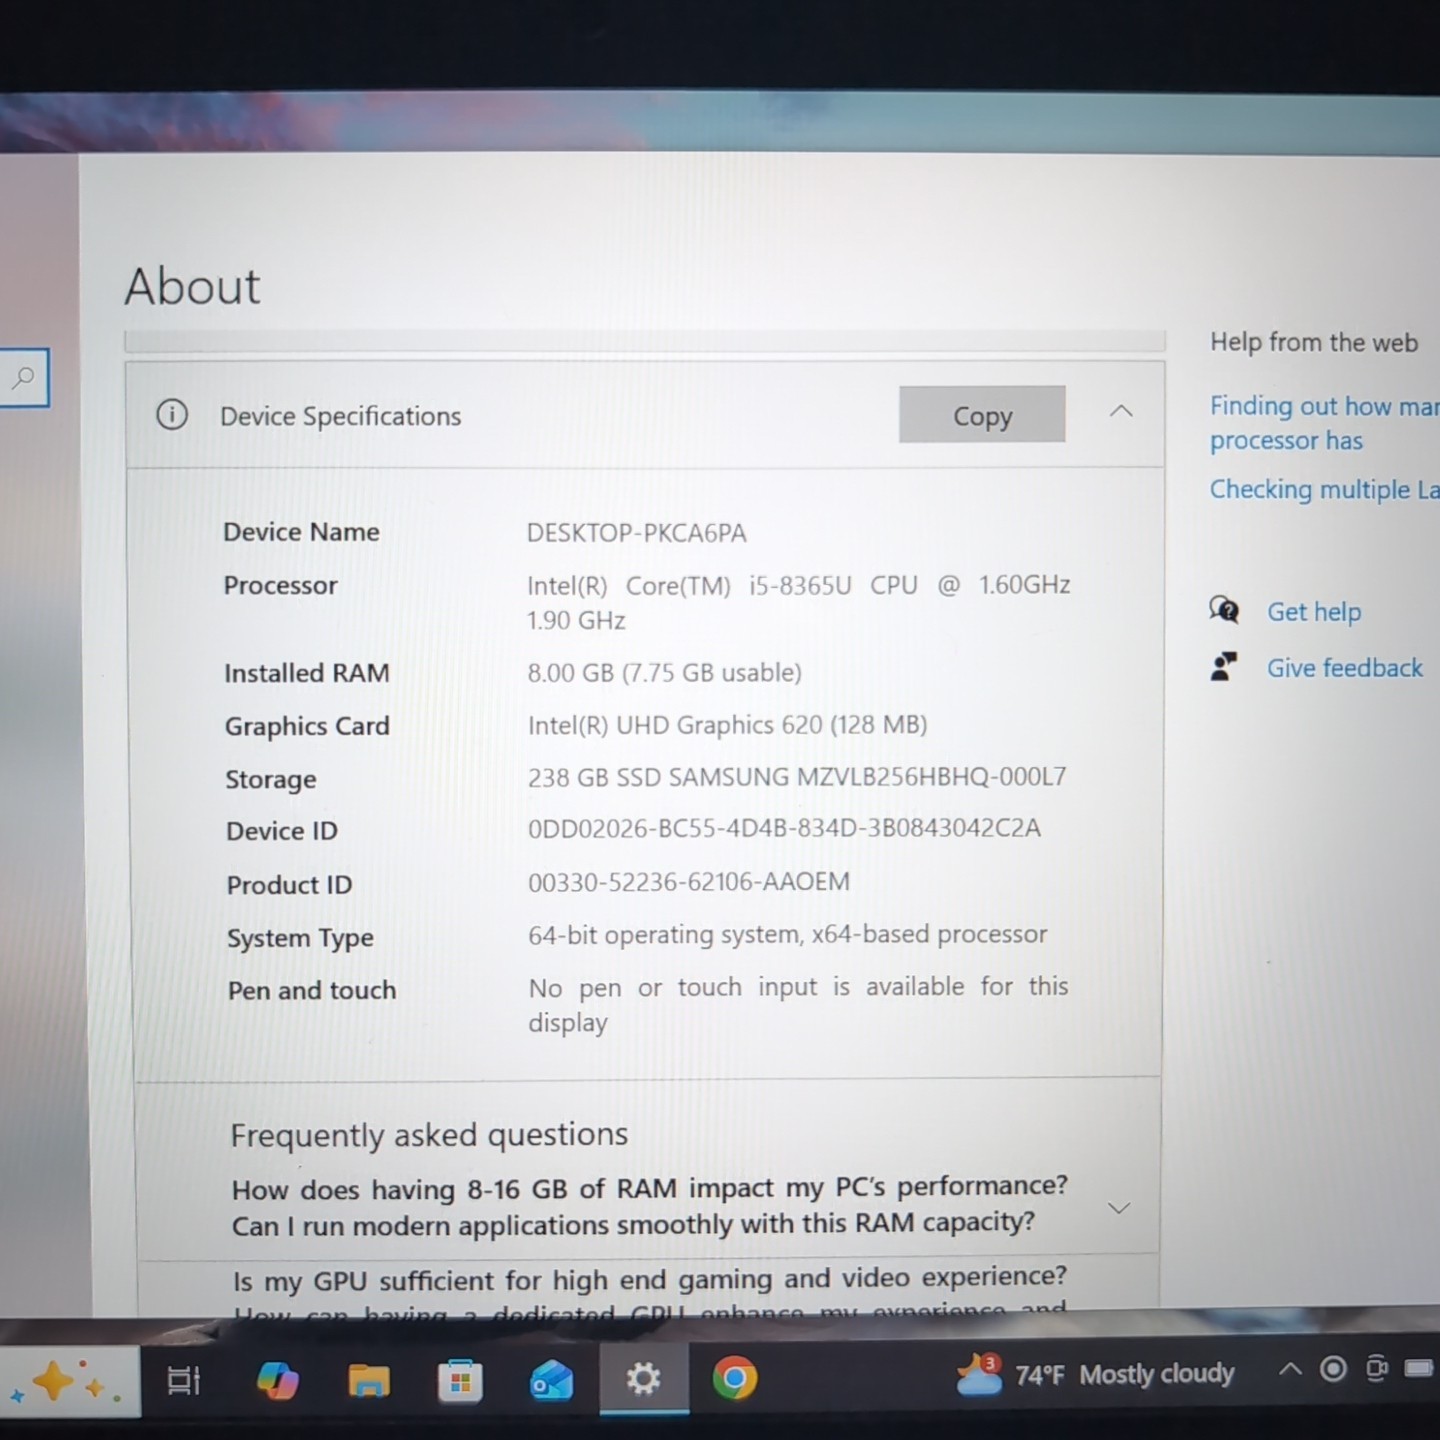Click the 'Help from the web' heading
1440x1440 pixels.
click(x=1313, y=342)
